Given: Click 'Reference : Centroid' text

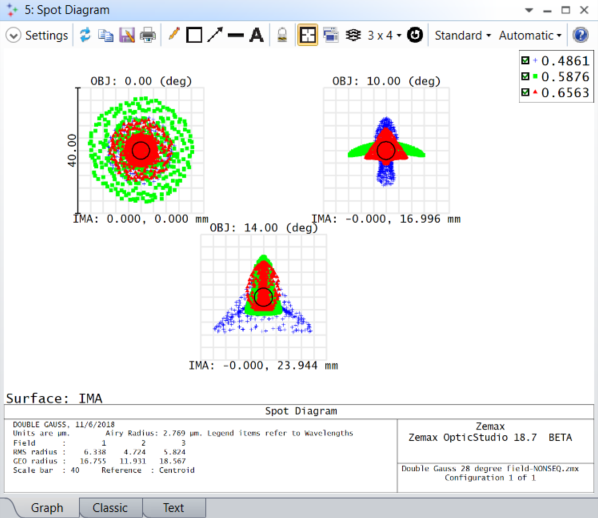Looking at the screenshot, I should click(x=148, y=470).
